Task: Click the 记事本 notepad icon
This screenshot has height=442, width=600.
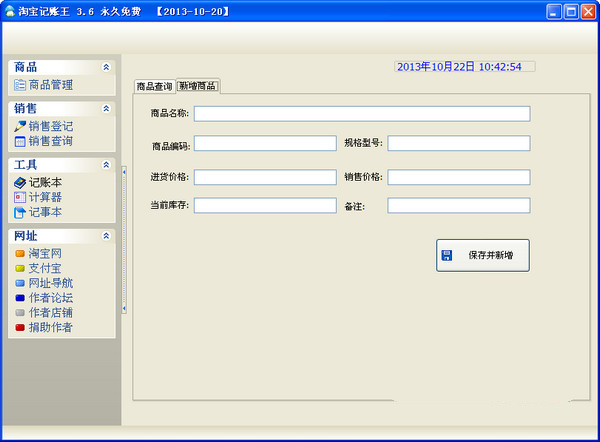Action: point(20,212)
